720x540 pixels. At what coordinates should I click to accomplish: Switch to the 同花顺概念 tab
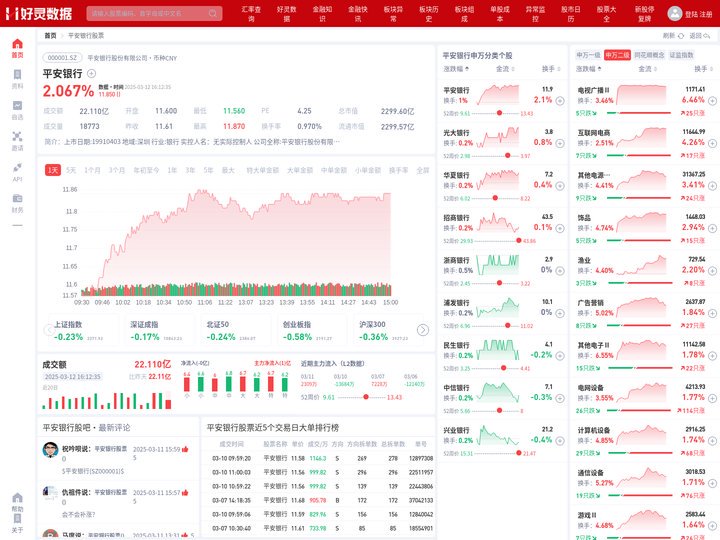click(649, 55)
